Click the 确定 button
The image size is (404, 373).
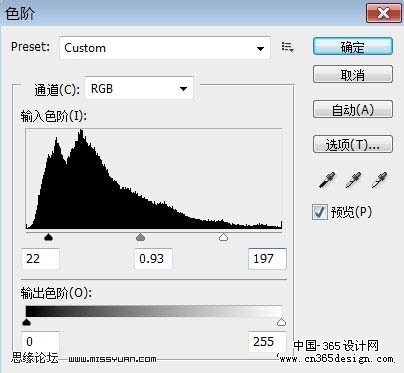coord(353,47)
